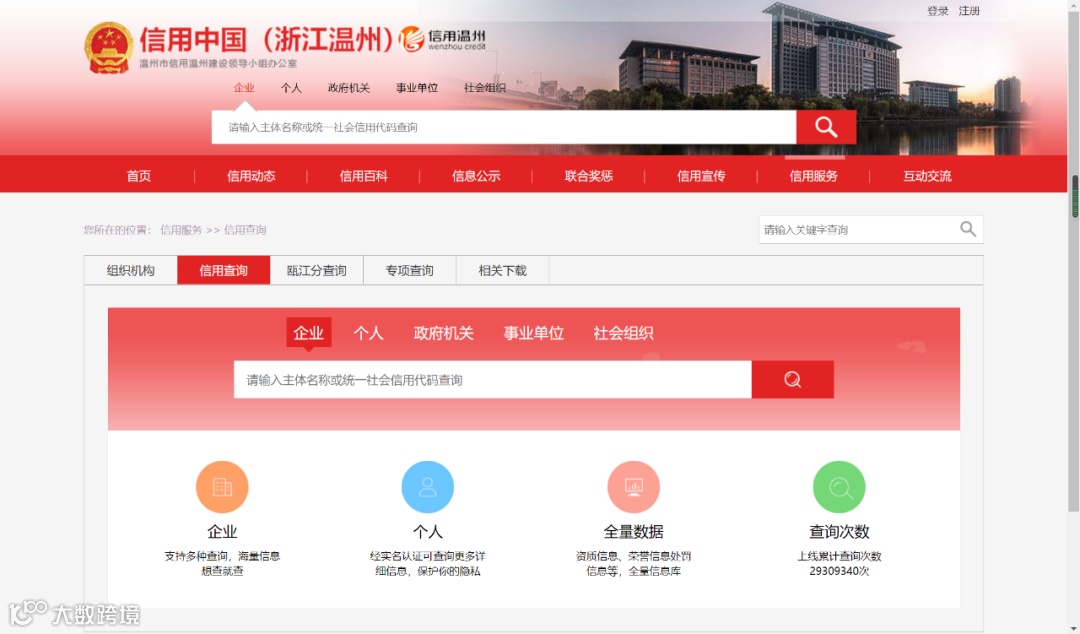This screenshot has height=634, width=1080.
Task: Switch to the 瓯江分查询 tab
Action: pyautogui.click(x=316, y=270)
